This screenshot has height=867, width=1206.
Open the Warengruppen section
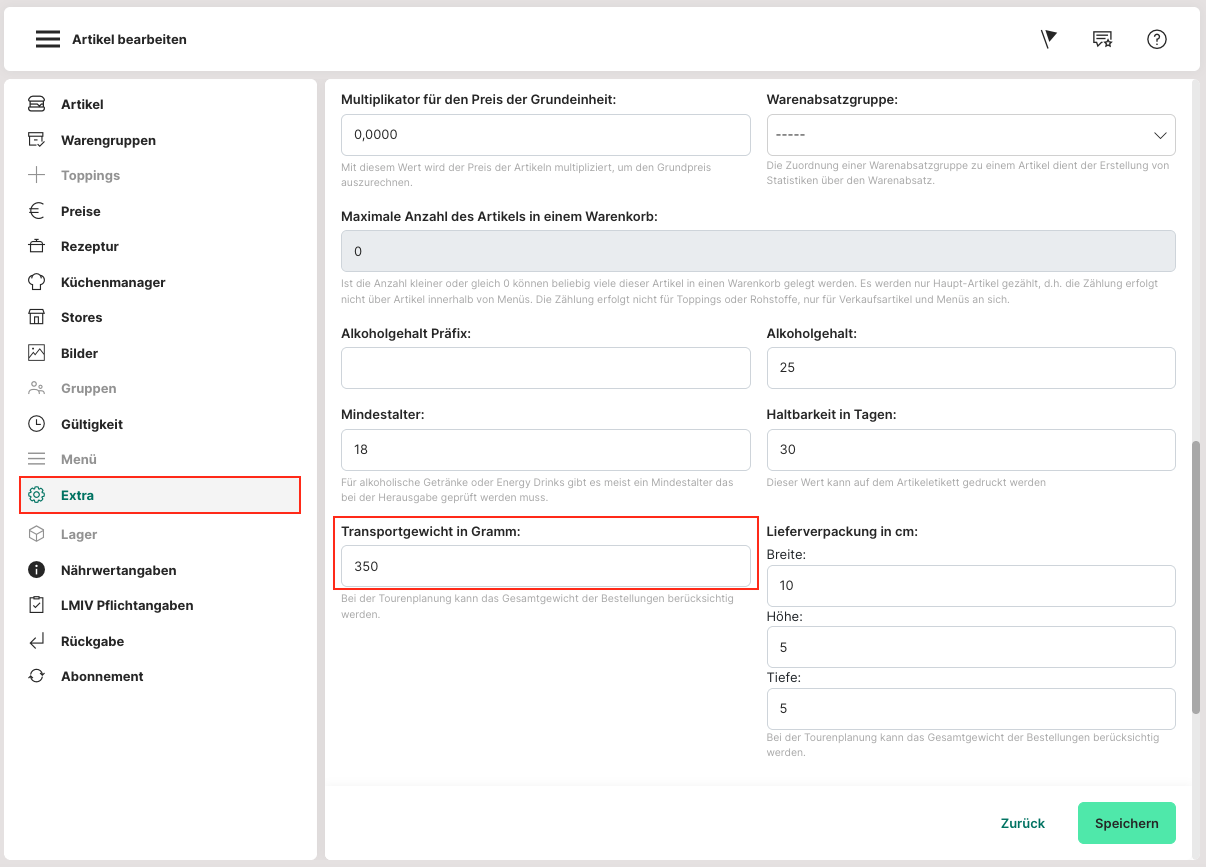pyautogui.click(x=108, y=140)
